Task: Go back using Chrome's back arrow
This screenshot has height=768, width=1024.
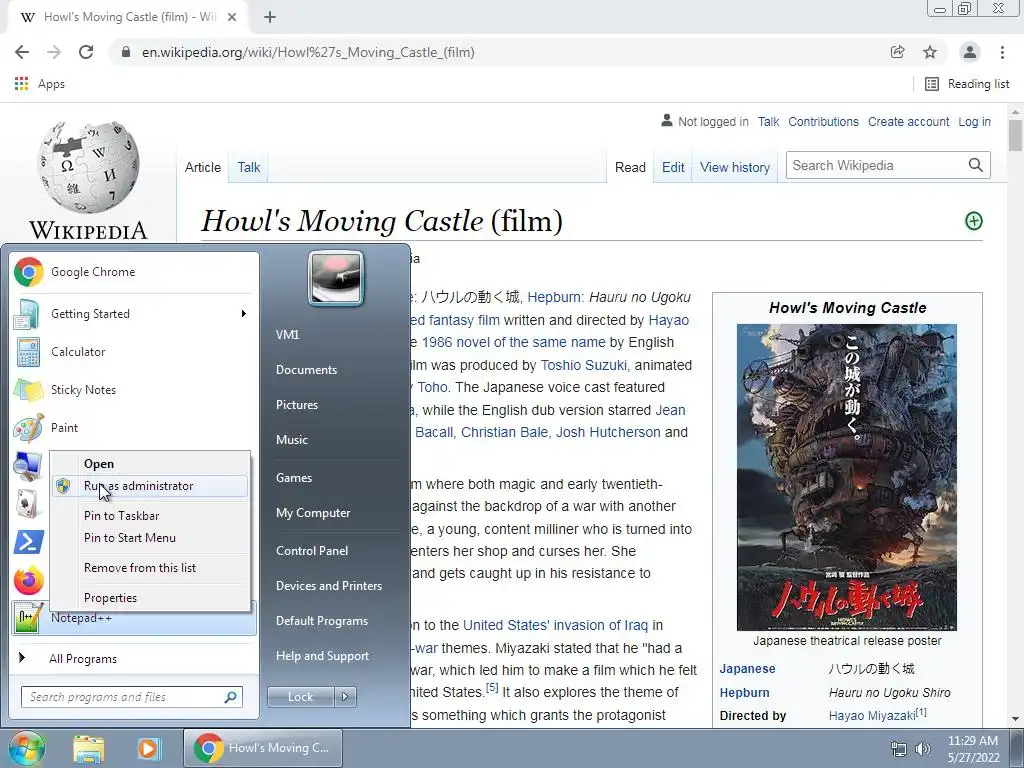Action: click(x=22, y=52)
